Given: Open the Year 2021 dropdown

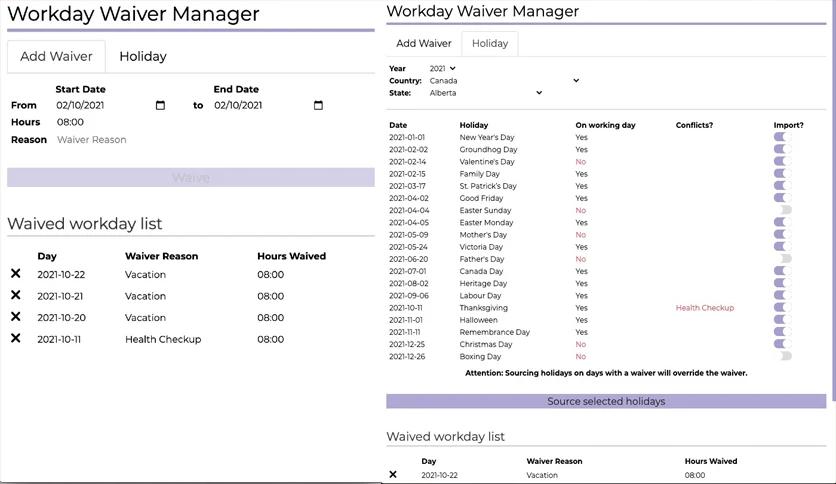Looking at the screenshot, I should click(x=443, y=69).
